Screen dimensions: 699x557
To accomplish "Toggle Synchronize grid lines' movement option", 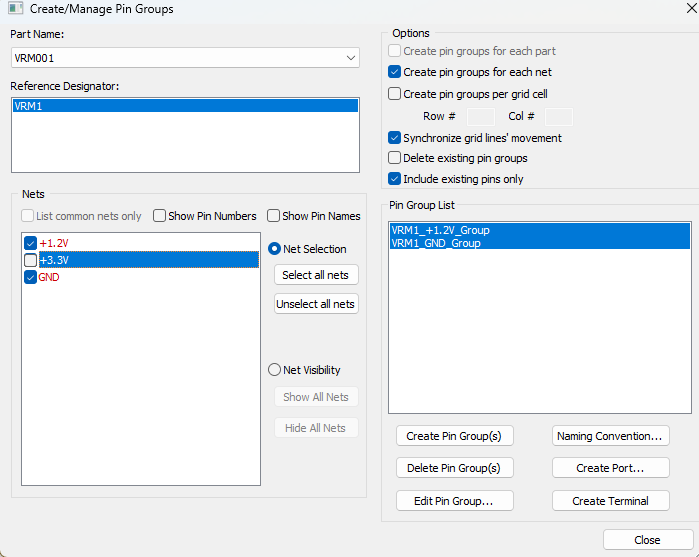I will 394,138.
